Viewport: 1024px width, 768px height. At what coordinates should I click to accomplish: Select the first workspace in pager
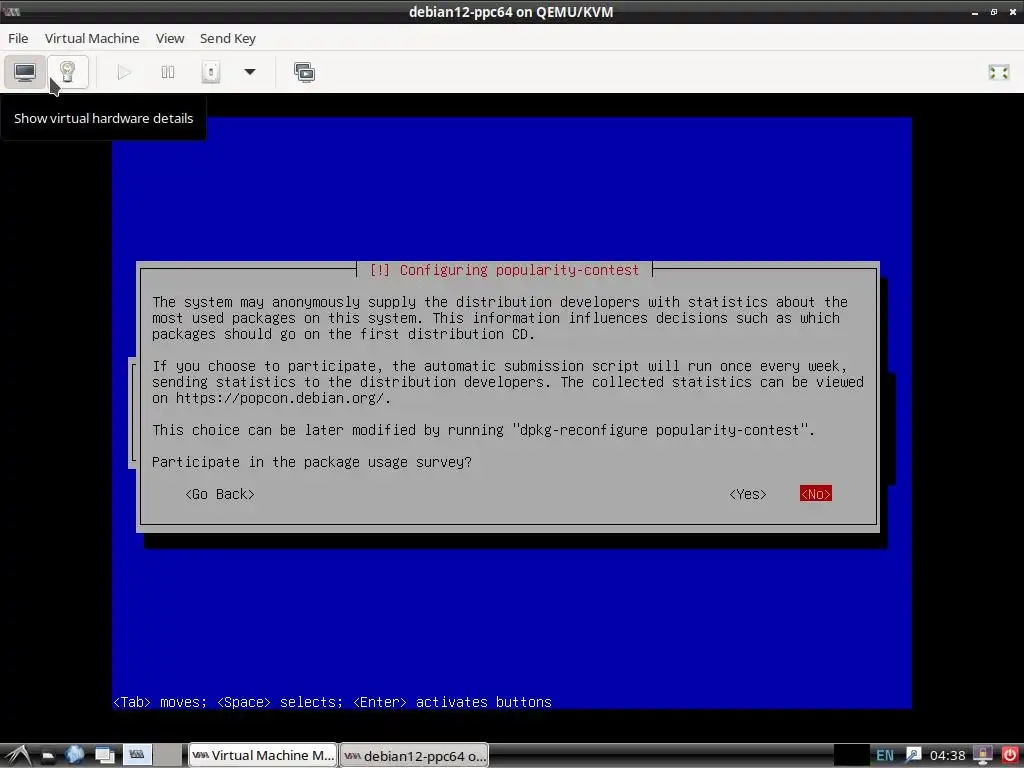click(136, 755)
